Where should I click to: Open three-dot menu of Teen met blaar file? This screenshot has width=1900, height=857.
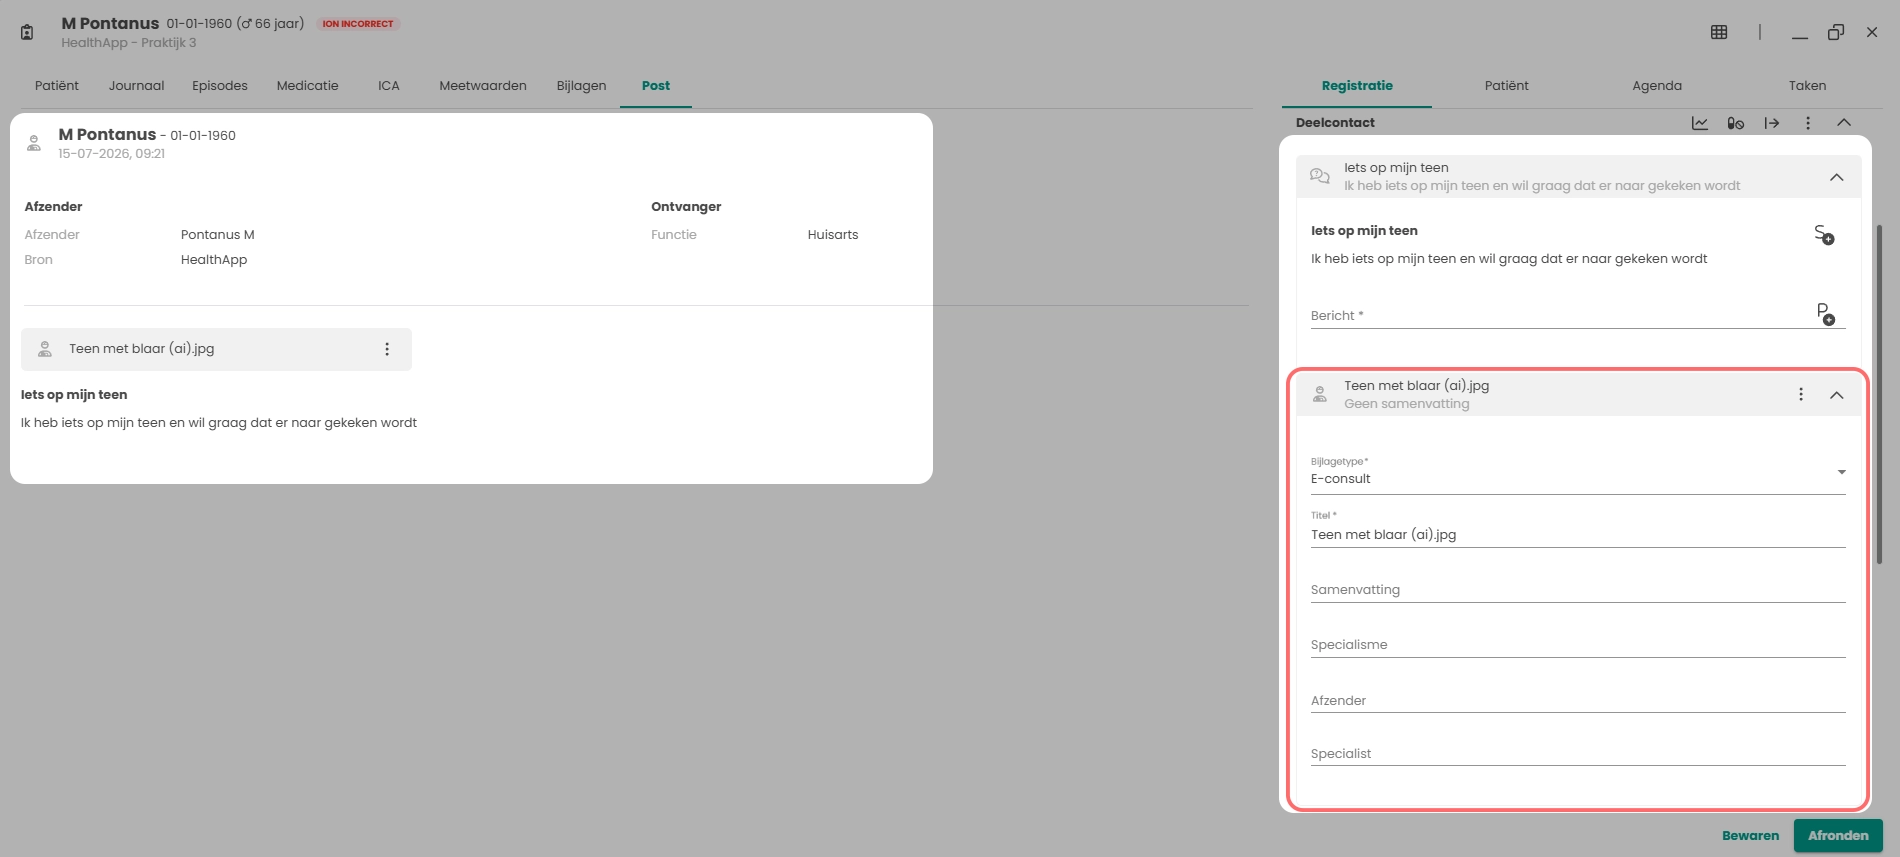tap(387, 349)
